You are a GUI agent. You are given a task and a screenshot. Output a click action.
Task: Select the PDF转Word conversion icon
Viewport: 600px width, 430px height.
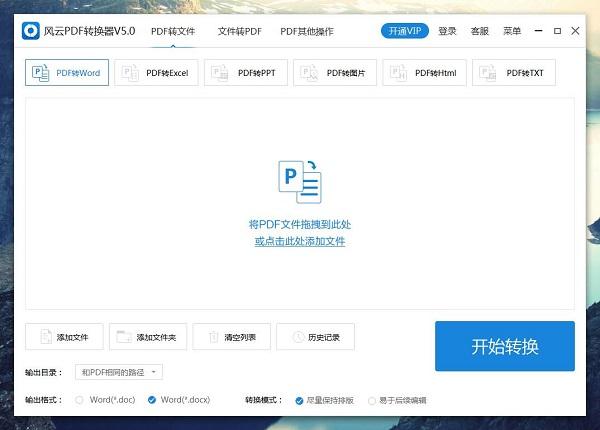coord(41,73)
